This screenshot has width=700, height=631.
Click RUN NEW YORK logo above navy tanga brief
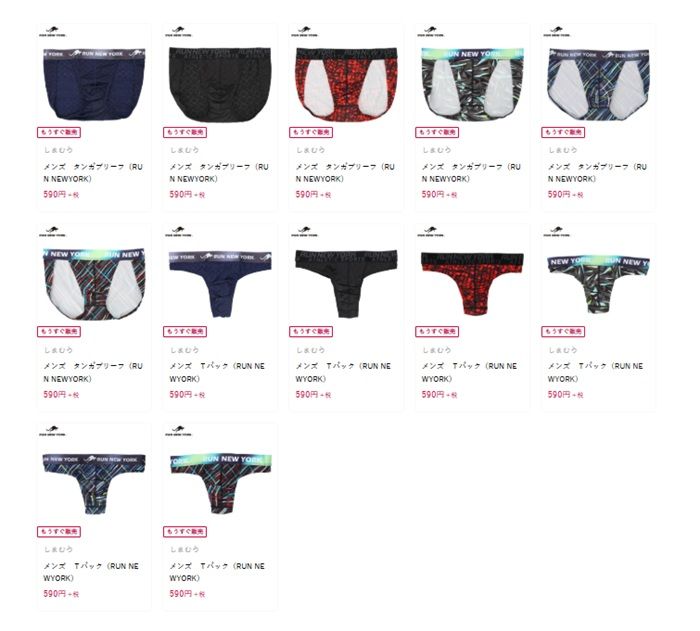point(53,31)
